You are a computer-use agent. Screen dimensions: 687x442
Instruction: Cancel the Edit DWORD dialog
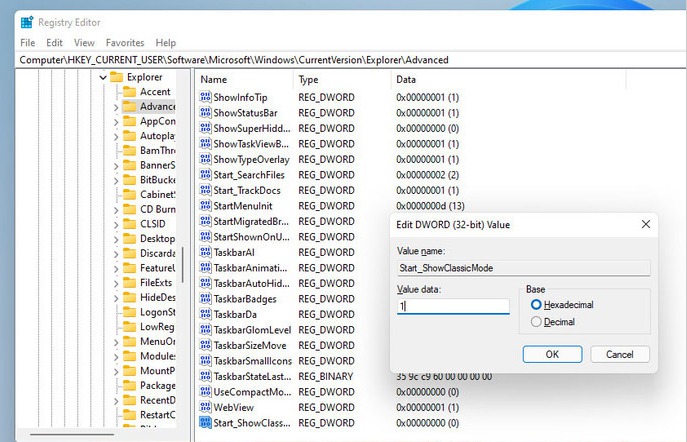[620, 354]
